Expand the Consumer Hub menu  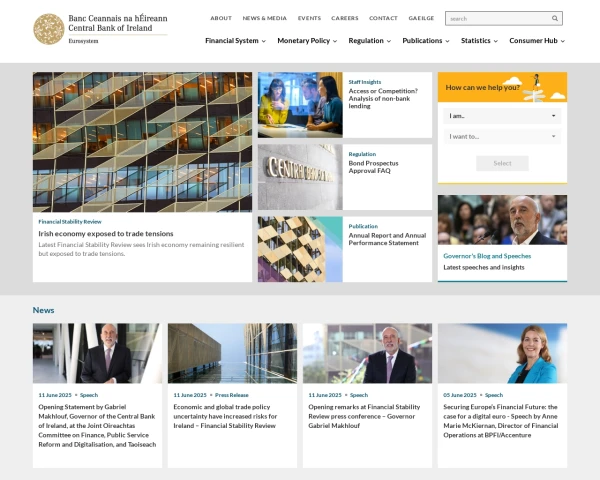click(537, 41)
